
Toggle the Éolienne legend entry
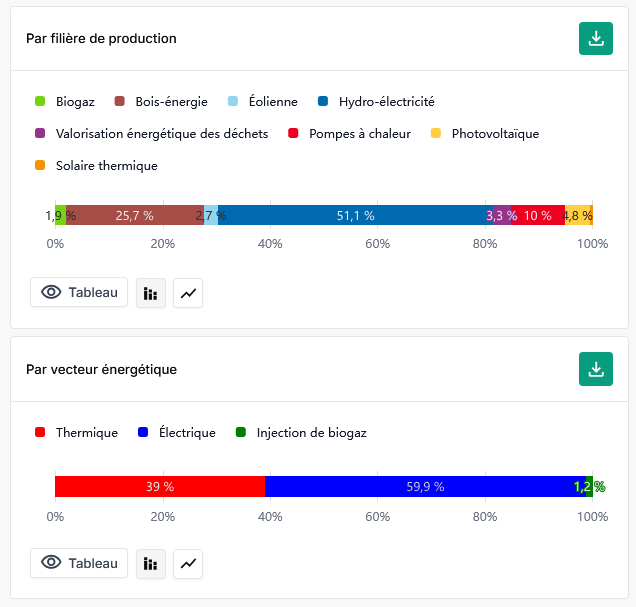click(x=263, y=101)
